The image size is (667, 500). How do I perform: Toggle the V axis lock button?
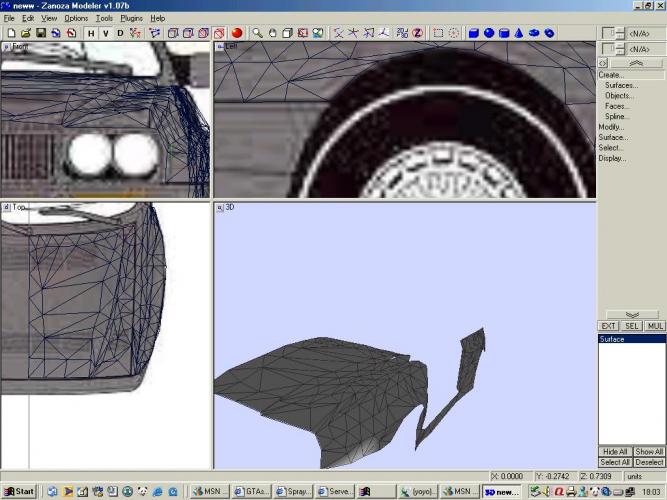106,33
